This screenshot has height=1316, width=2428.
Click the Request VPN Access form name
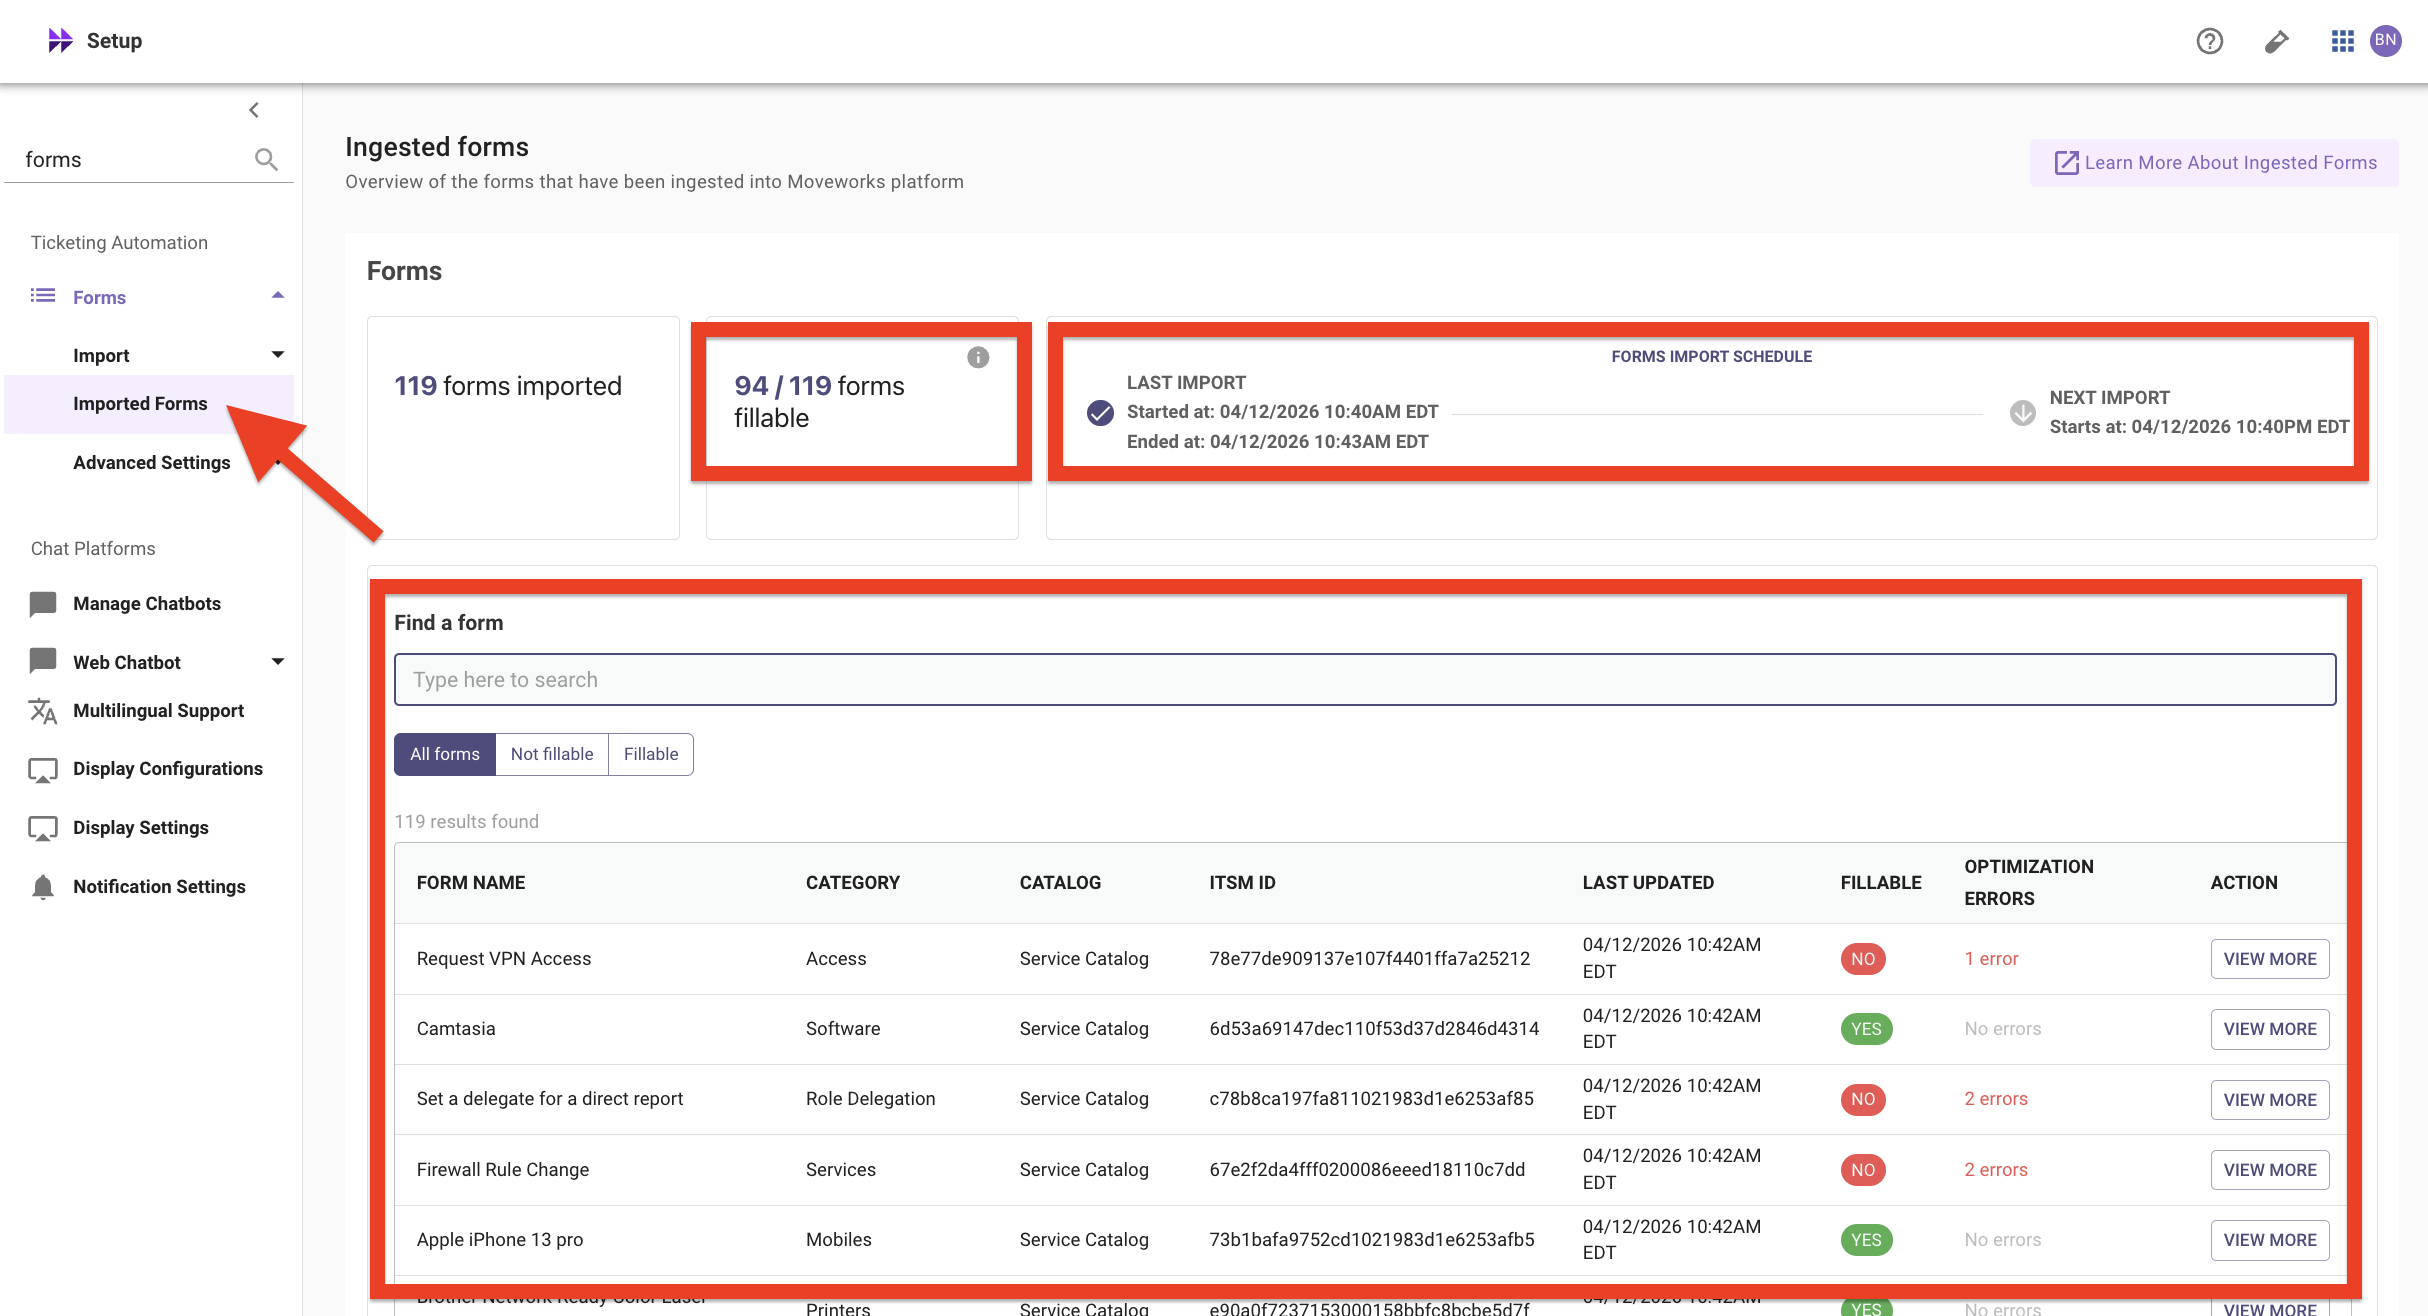(504, 959)
